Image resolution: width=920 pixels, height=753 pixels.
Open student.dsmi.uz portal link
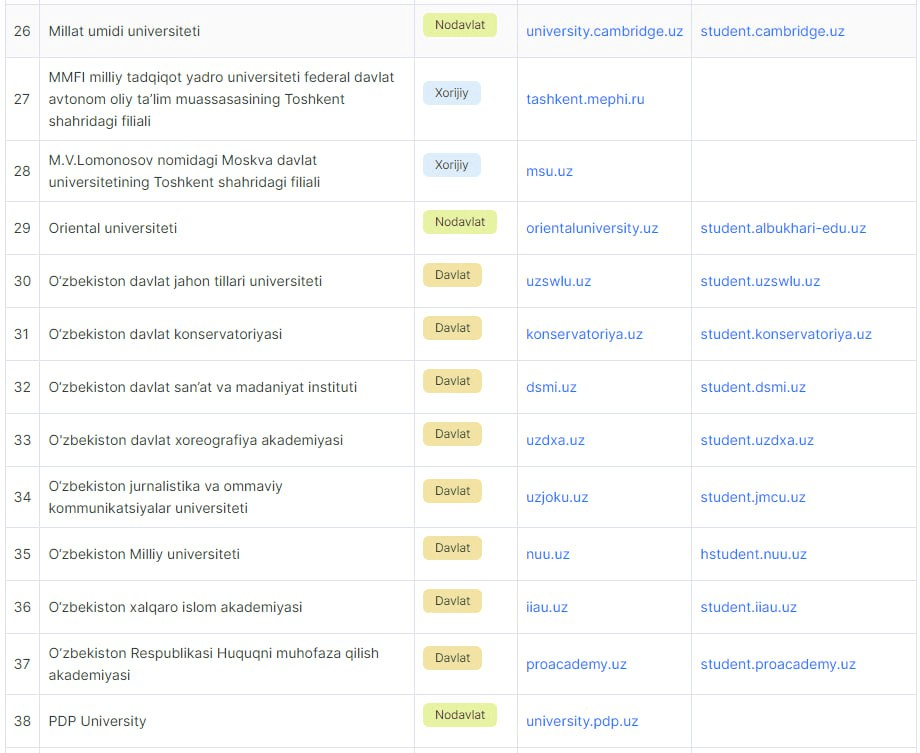point(753,387)
